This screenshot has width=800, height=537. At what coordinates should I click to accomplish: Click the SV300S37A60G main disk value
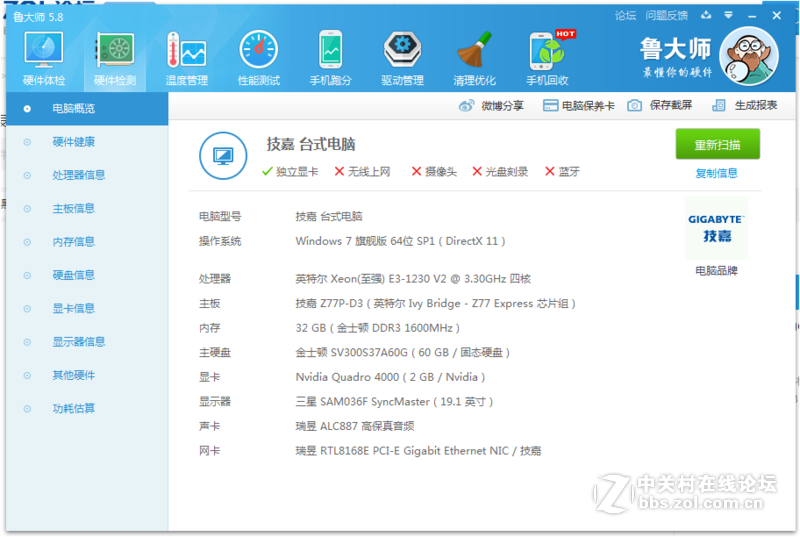click(403, 352)
